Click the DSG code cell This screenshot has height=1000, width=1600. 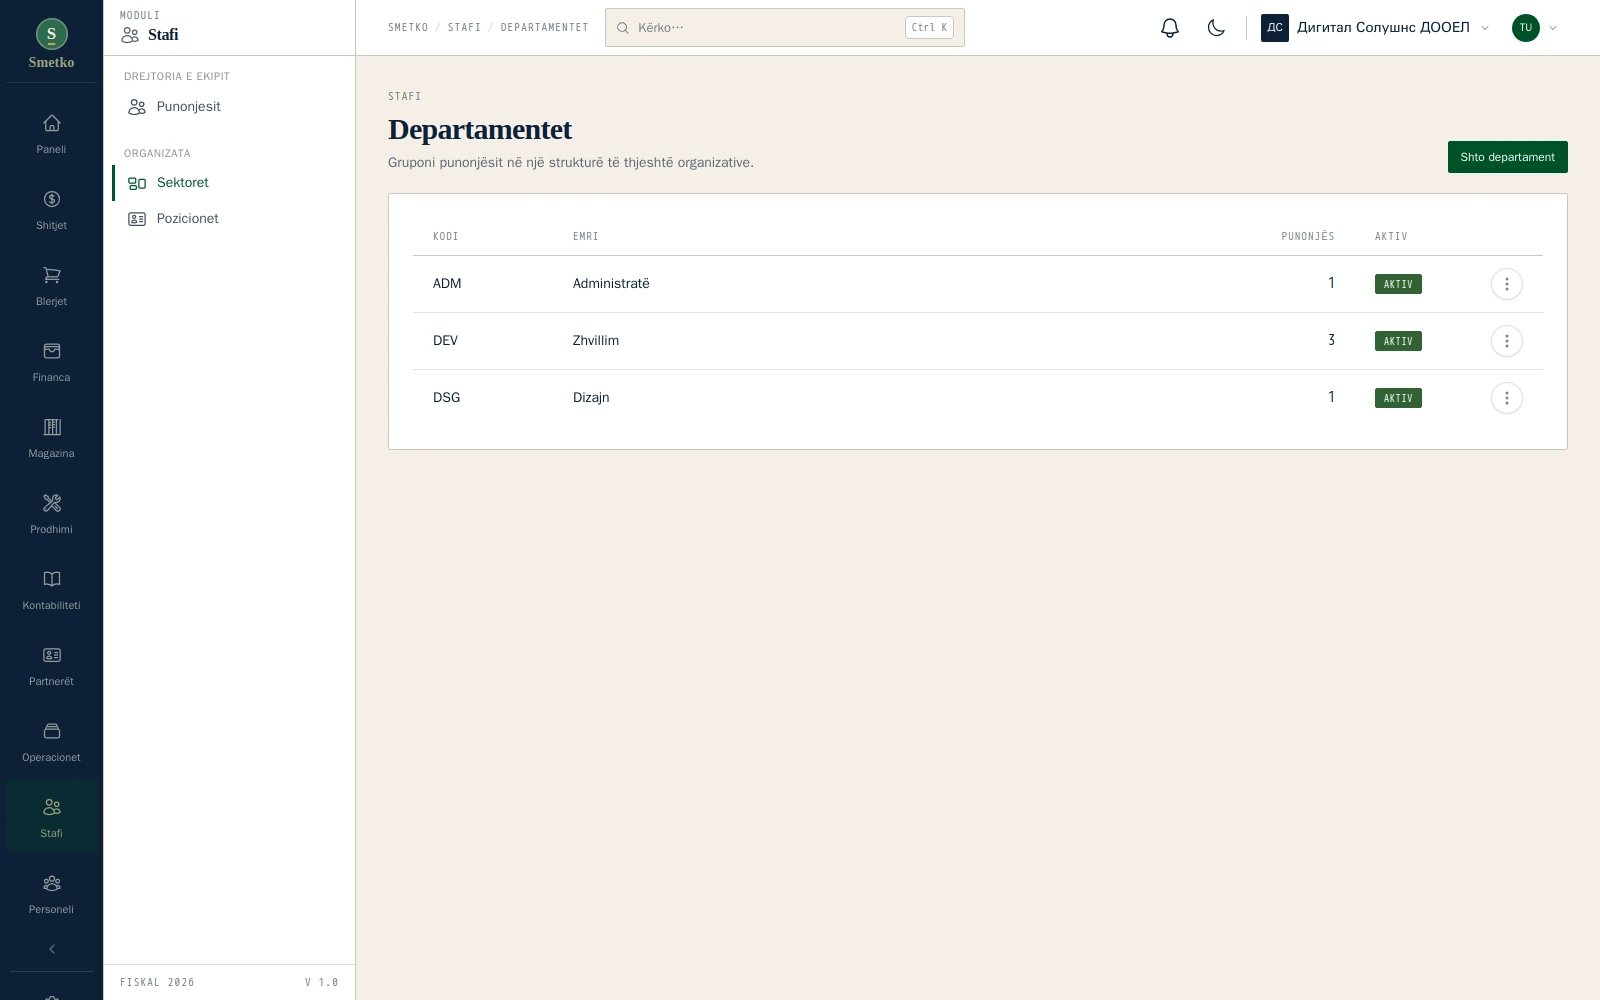click(447, 398)
